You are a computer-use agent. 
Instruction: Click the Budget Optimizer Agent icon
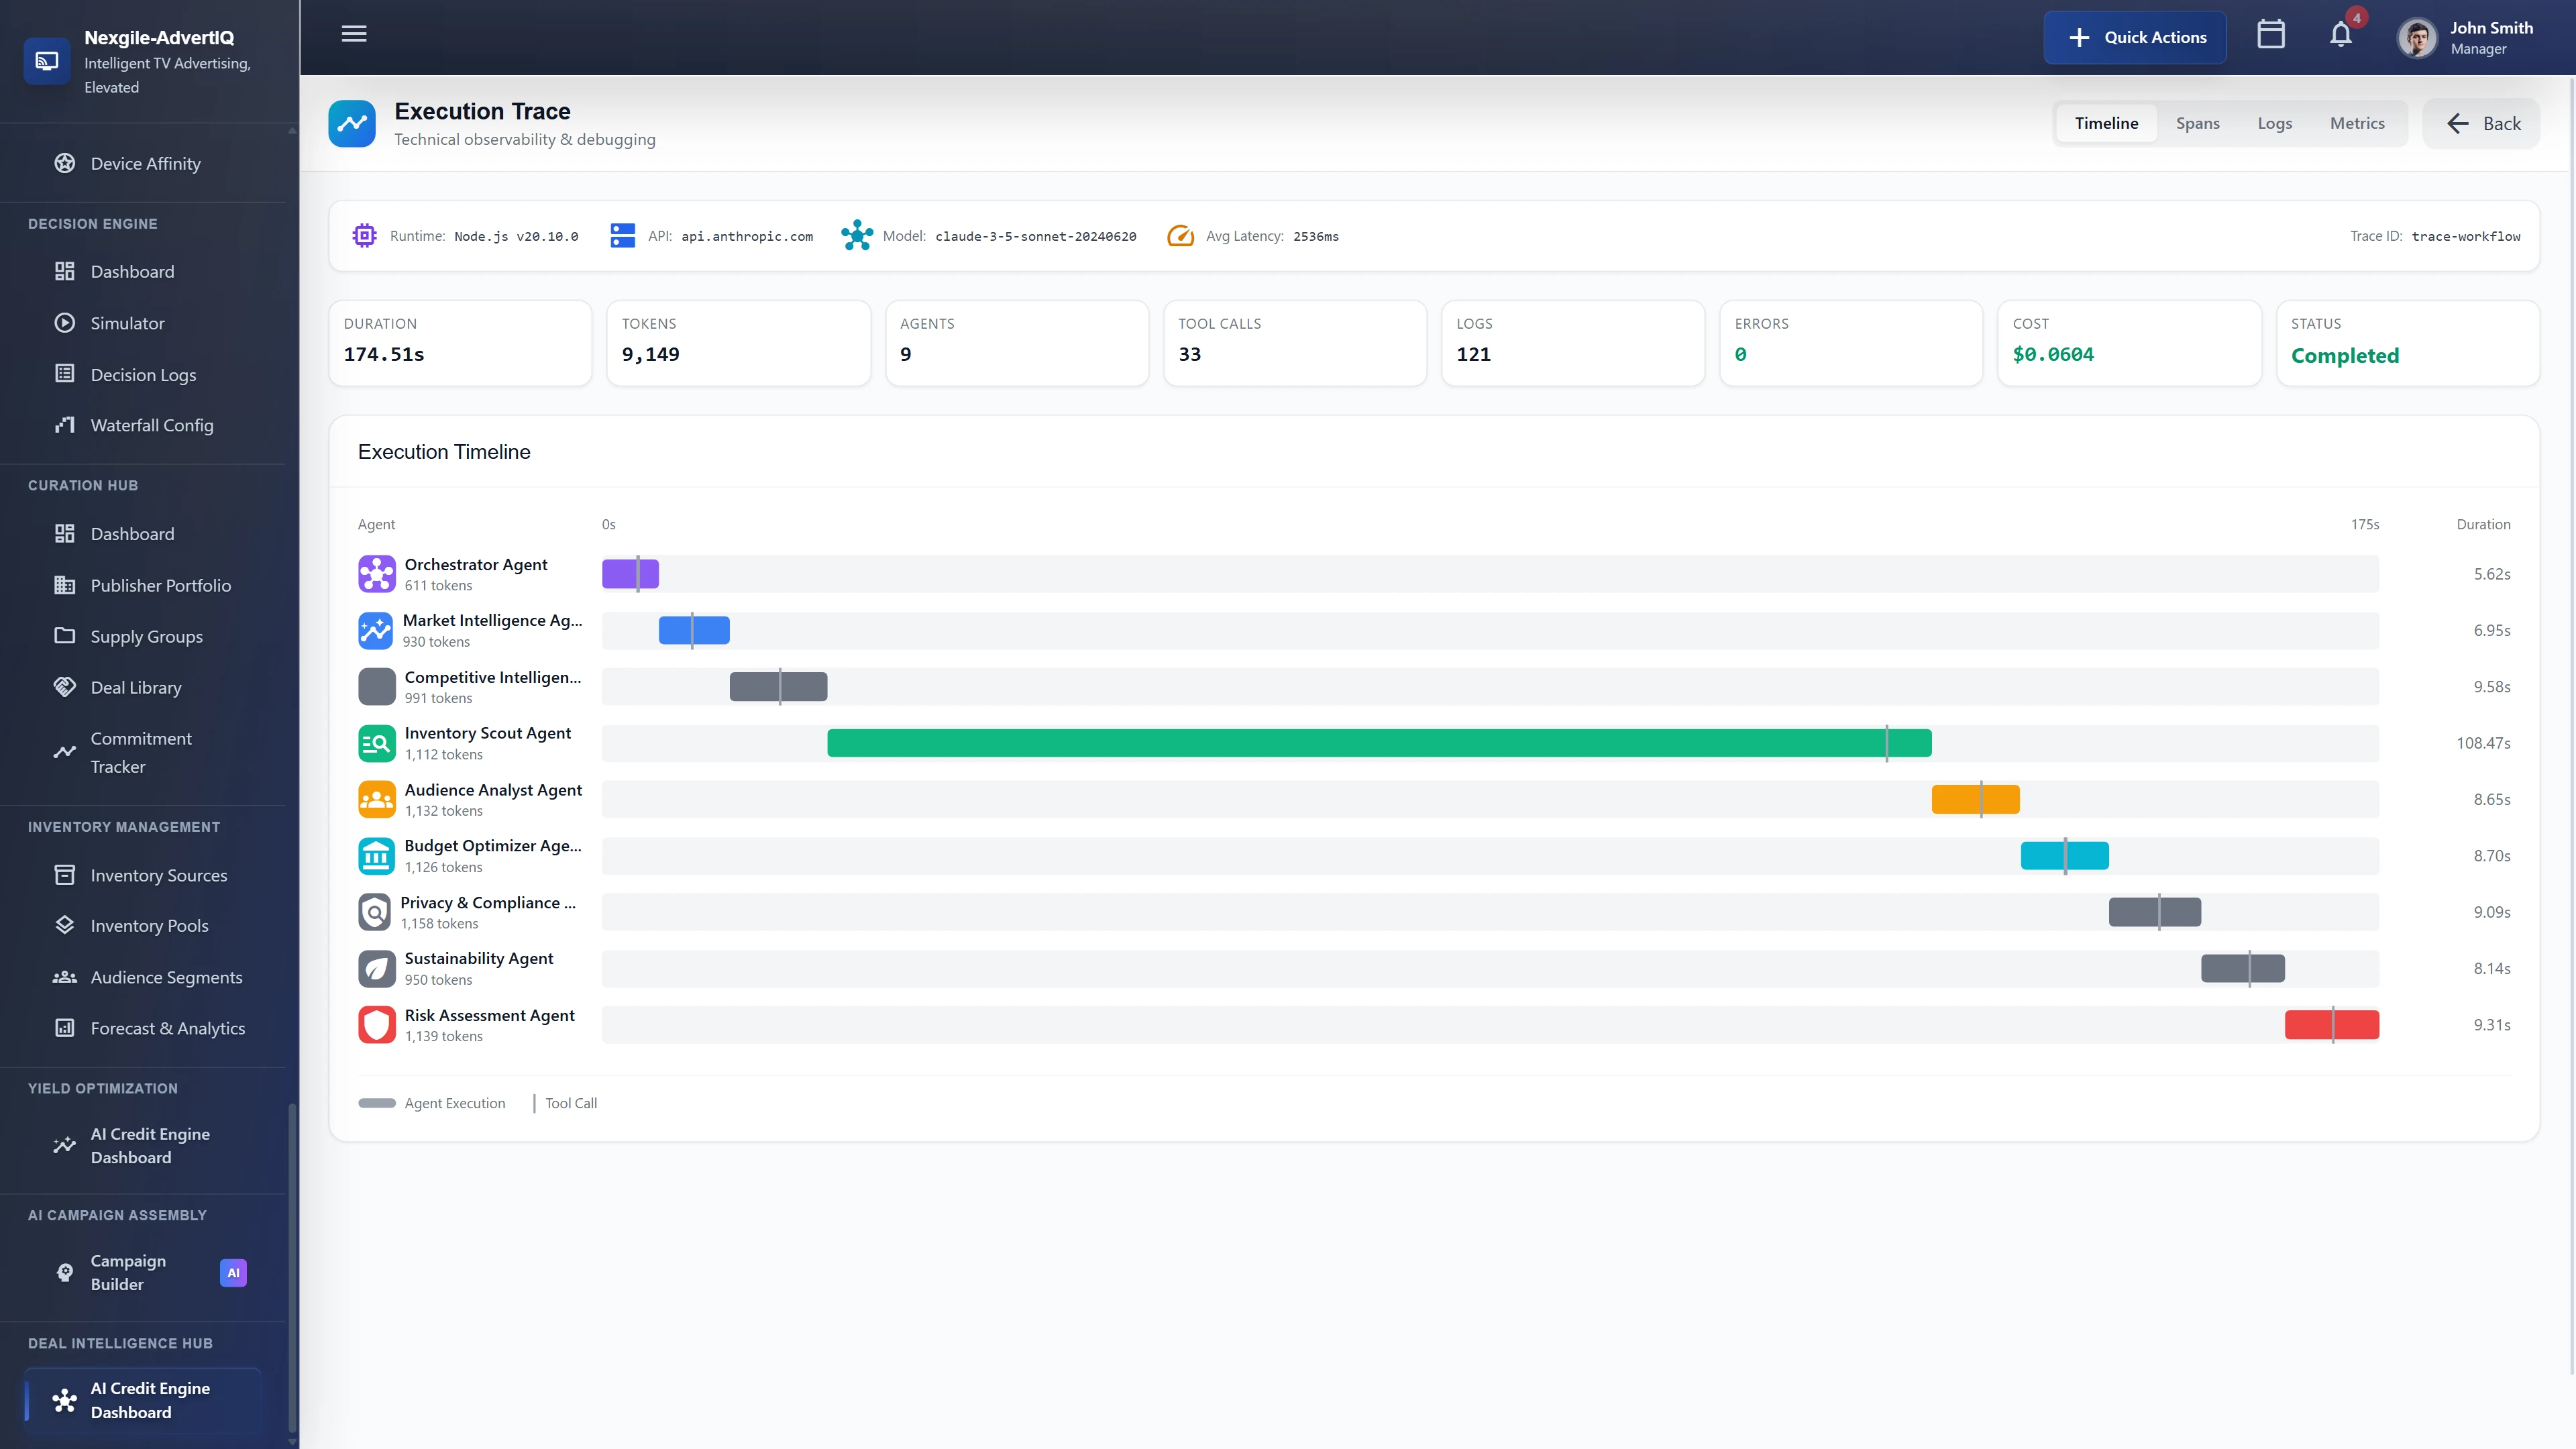[376, 855]
